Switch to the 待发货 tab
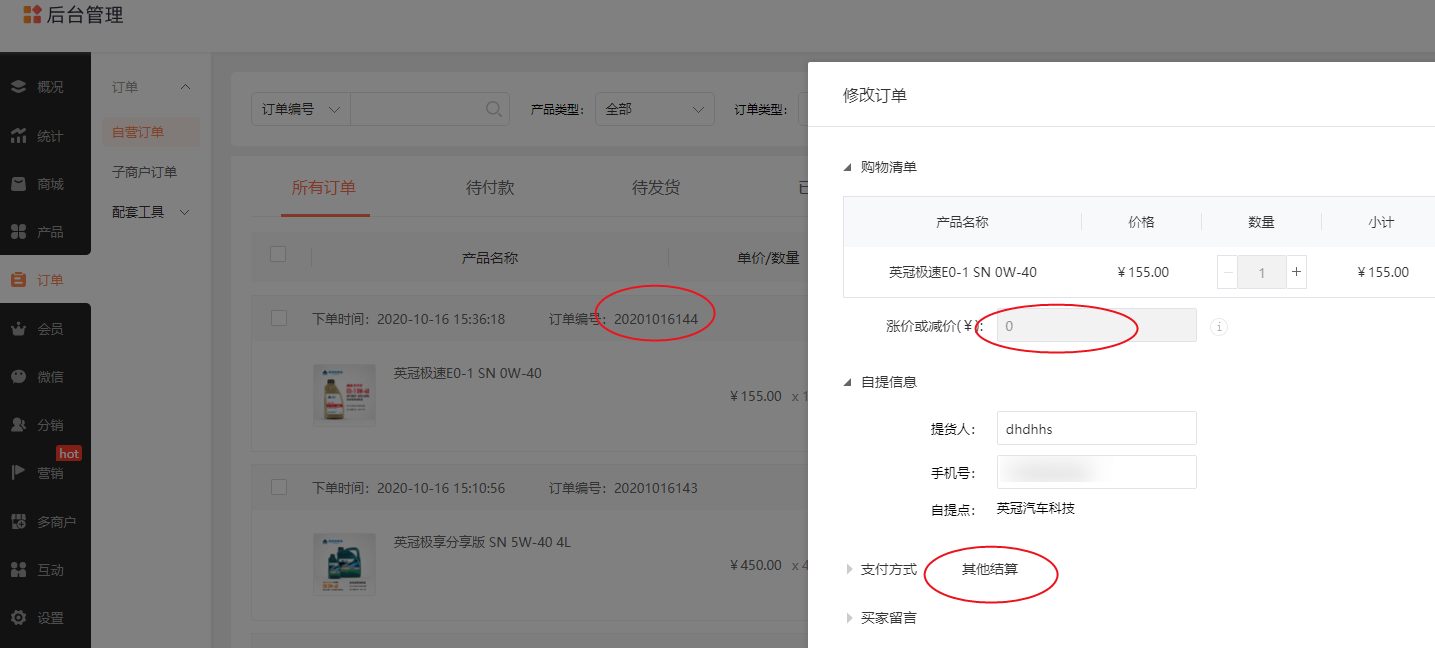 point(656,187)
